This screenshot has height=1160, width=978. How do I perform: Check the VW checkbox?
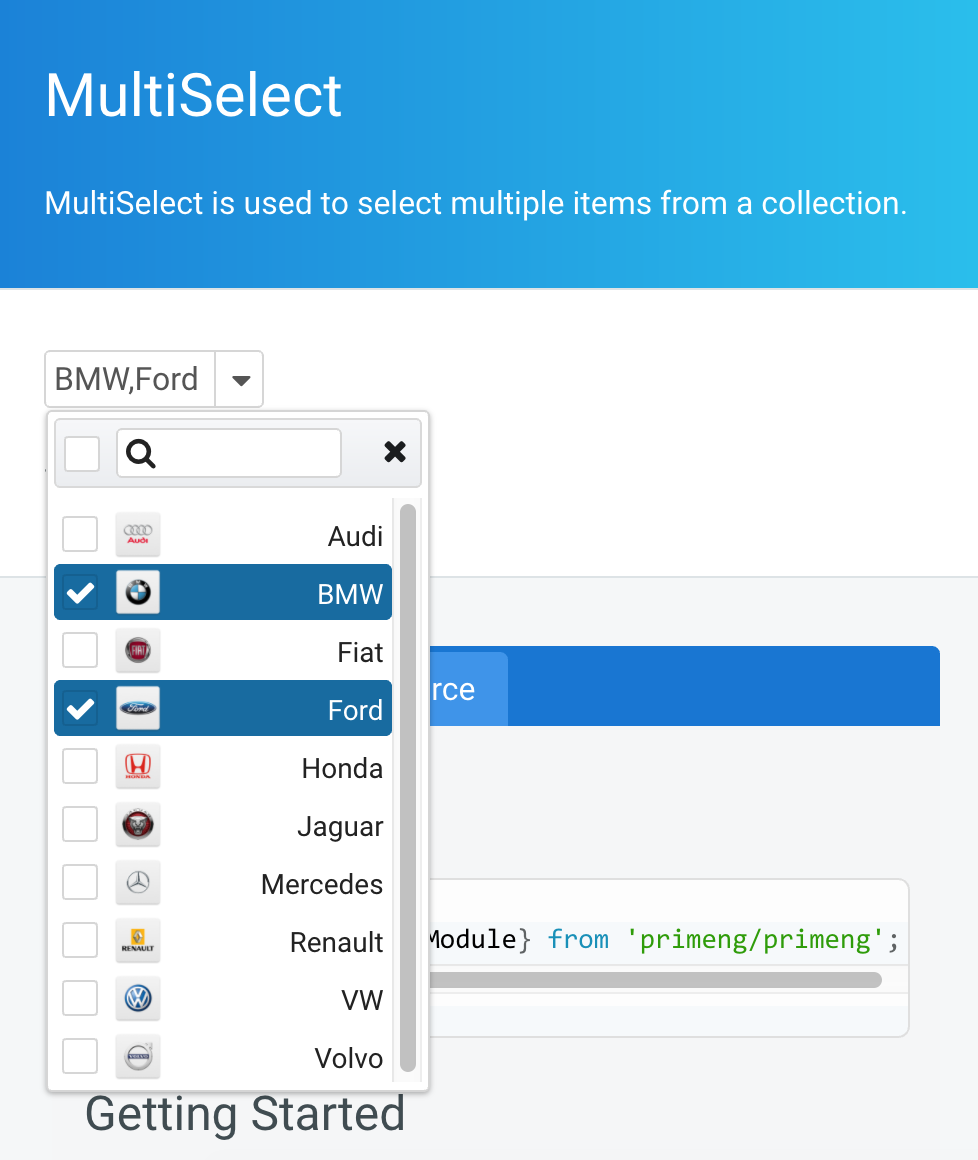pos(80,998)
